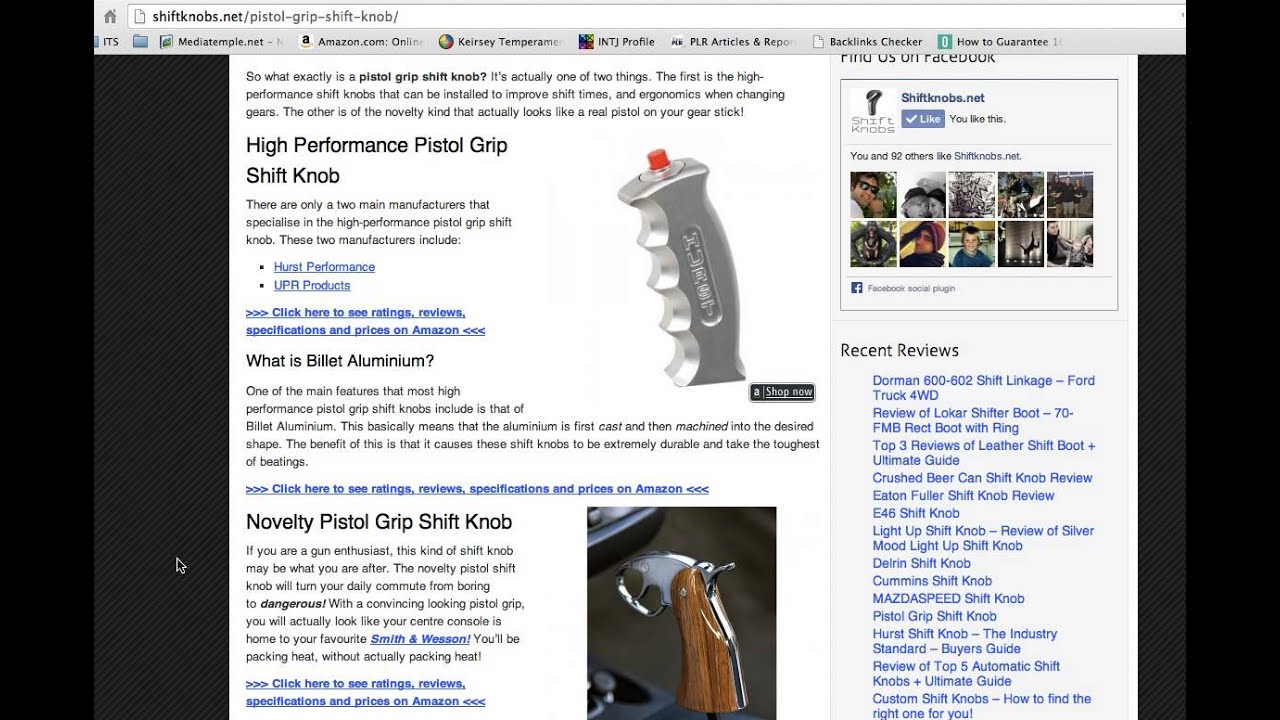Open the Shiftknobs.net Facebook page title
The image size is (1280, 720).
[x=942, y=98]
